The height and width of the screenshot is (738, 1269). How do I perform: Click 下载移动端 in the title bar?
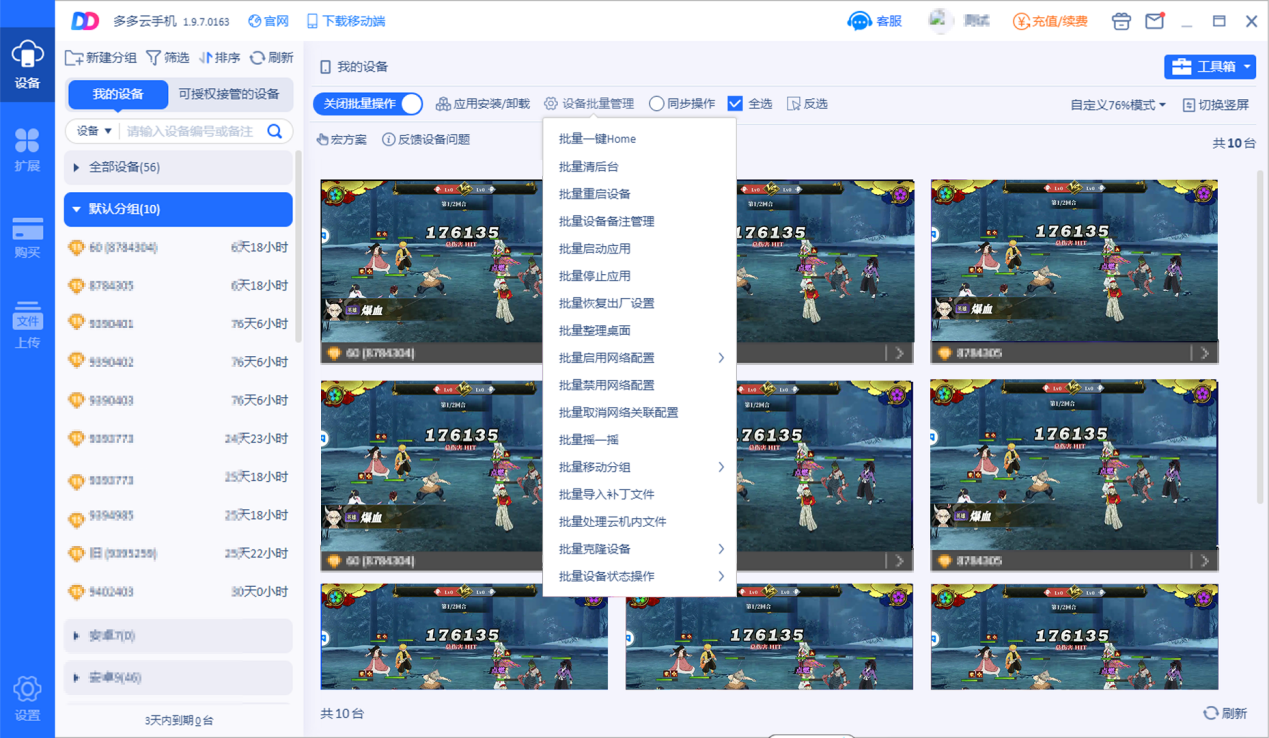[x=345, y=21]
